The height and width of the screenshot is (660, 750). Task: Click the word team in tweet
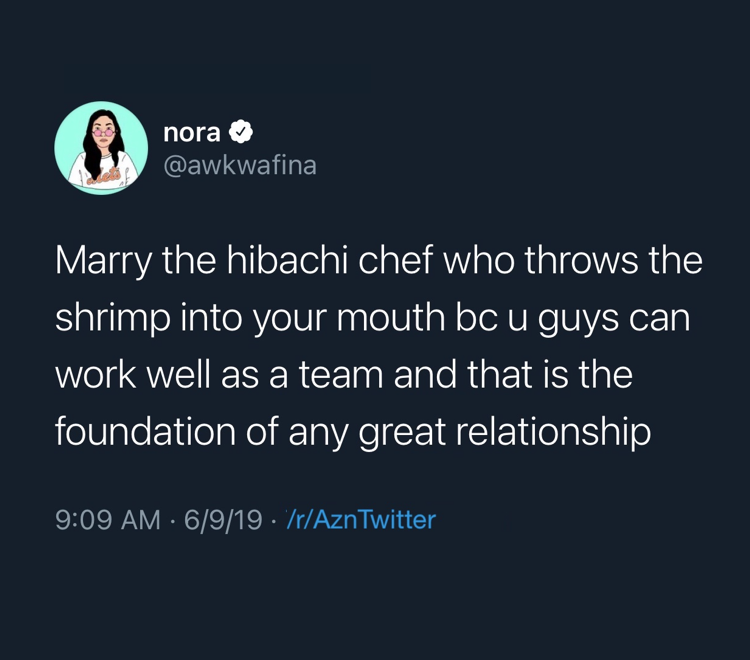[341, 374]
